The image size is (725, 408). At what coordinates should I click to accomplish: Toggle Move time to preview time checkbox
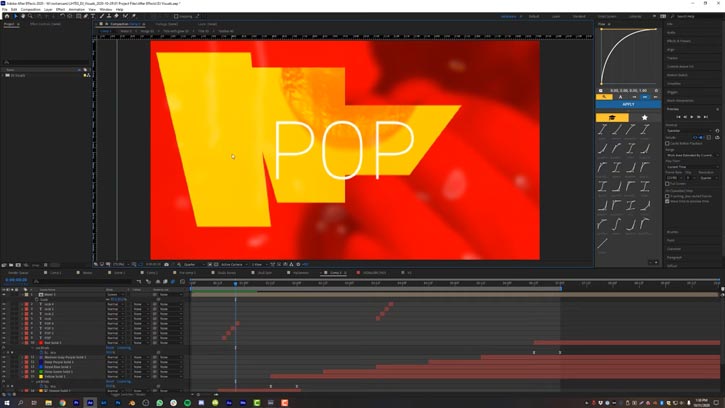pyautogui.click(x=667, y=202)
